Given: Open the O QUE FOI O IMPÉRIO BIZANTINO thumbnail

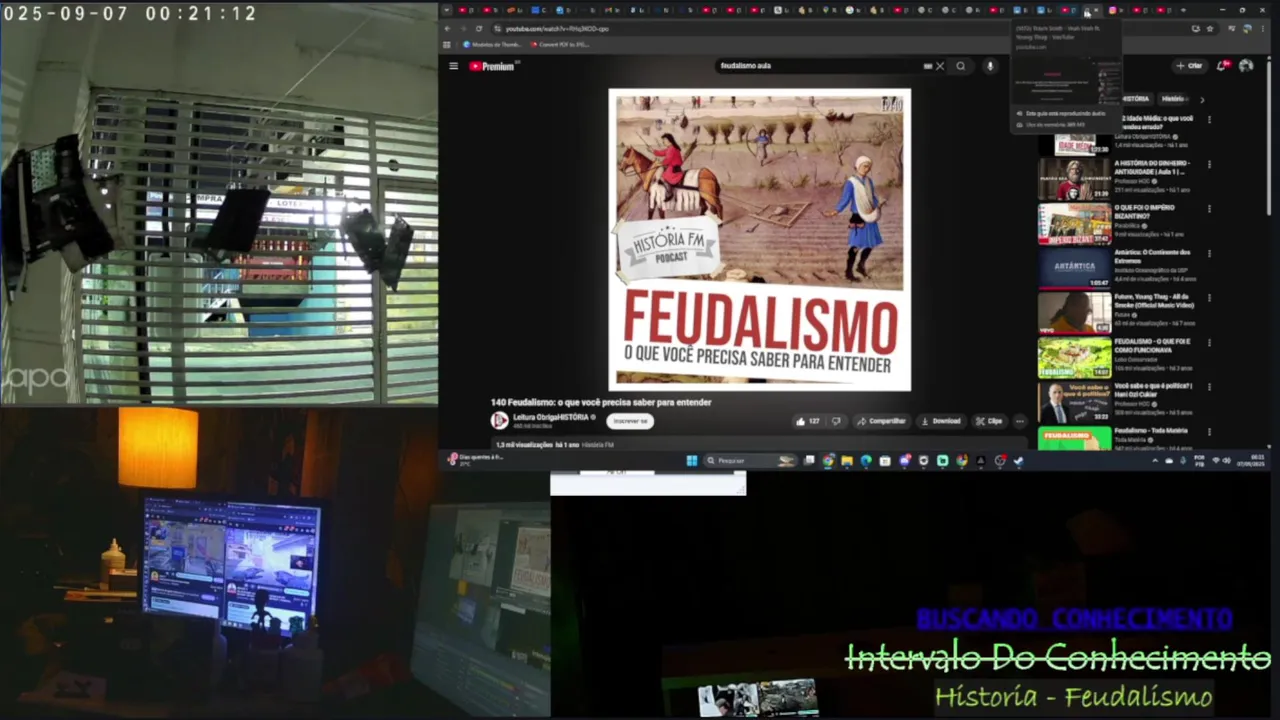Looking at the screenshot, I should click(1074, 224).
